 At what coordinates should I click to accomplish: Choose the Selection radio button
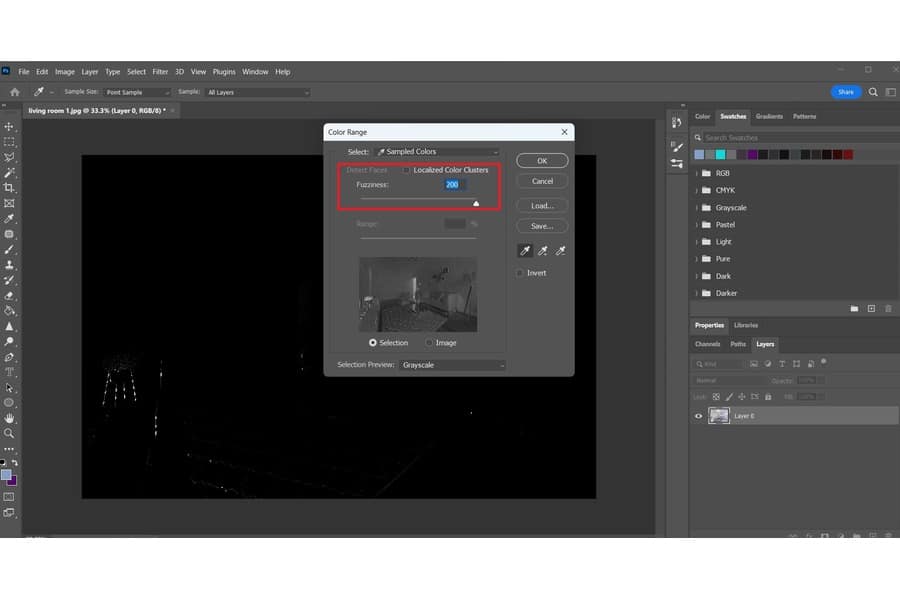click(x=373, y=343)
